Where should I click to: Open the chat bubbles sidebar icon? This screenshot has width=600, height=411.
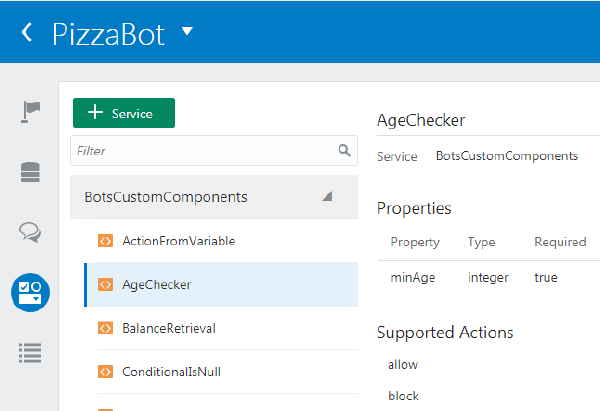click(31, 232)
